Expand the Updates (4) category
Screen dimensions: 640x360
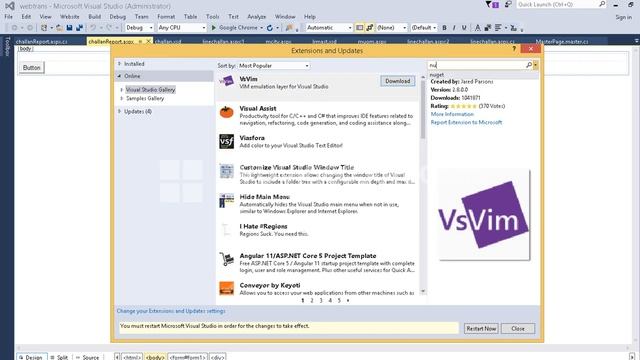(x=120, y=111)
